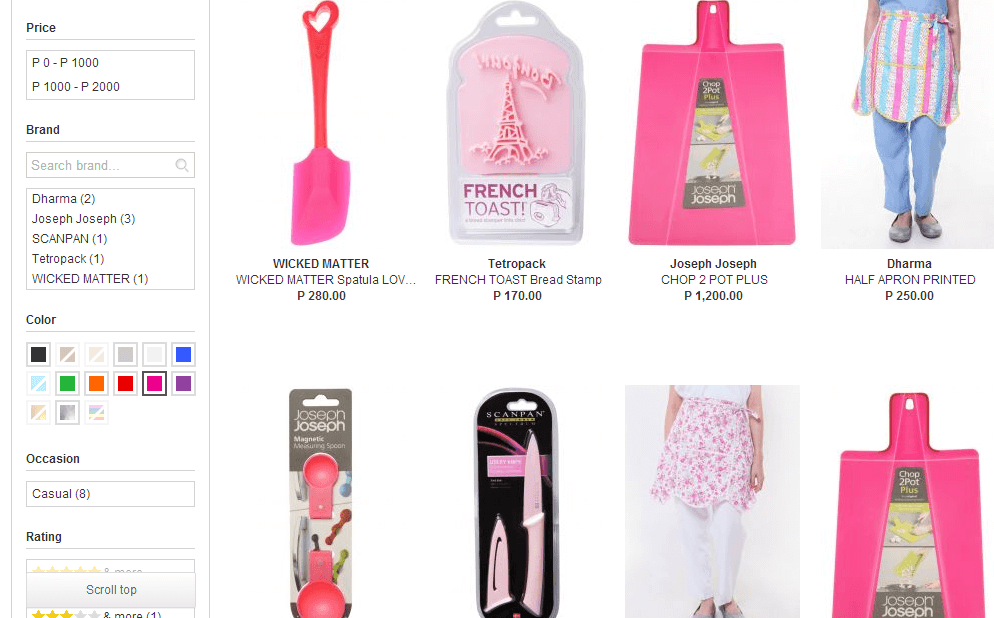
Task: Open the CHOP 2 POT PLUS product link
Action: [714, 280]
